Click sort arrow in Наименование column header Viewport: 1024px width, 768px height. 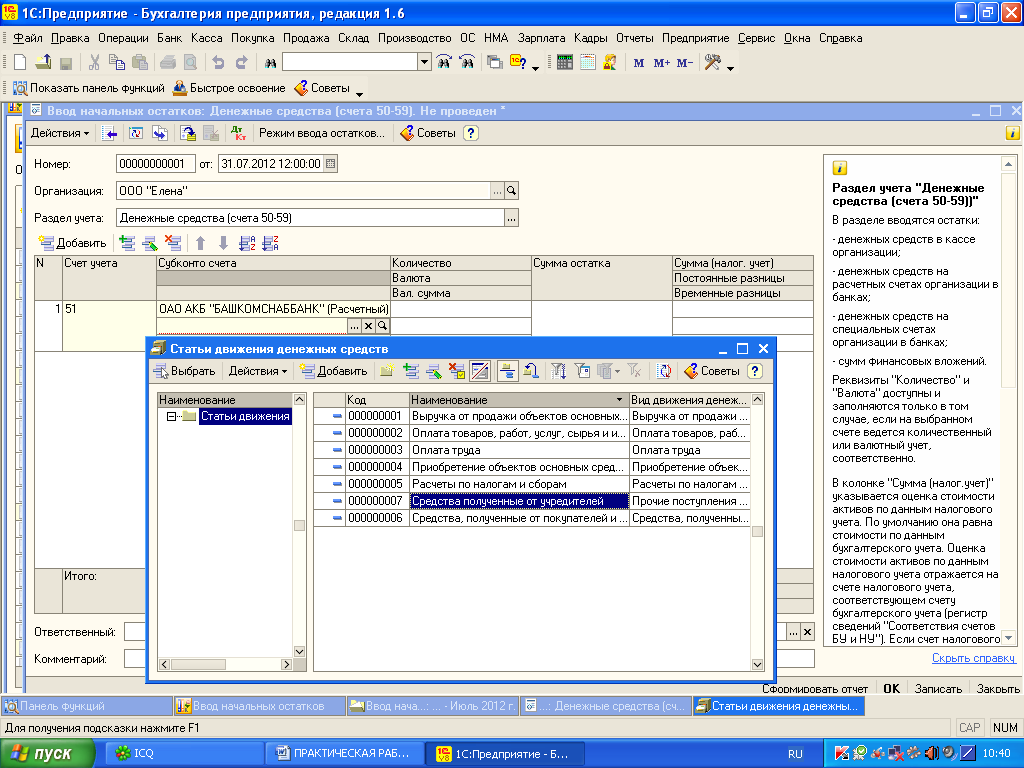click(619, 400)
